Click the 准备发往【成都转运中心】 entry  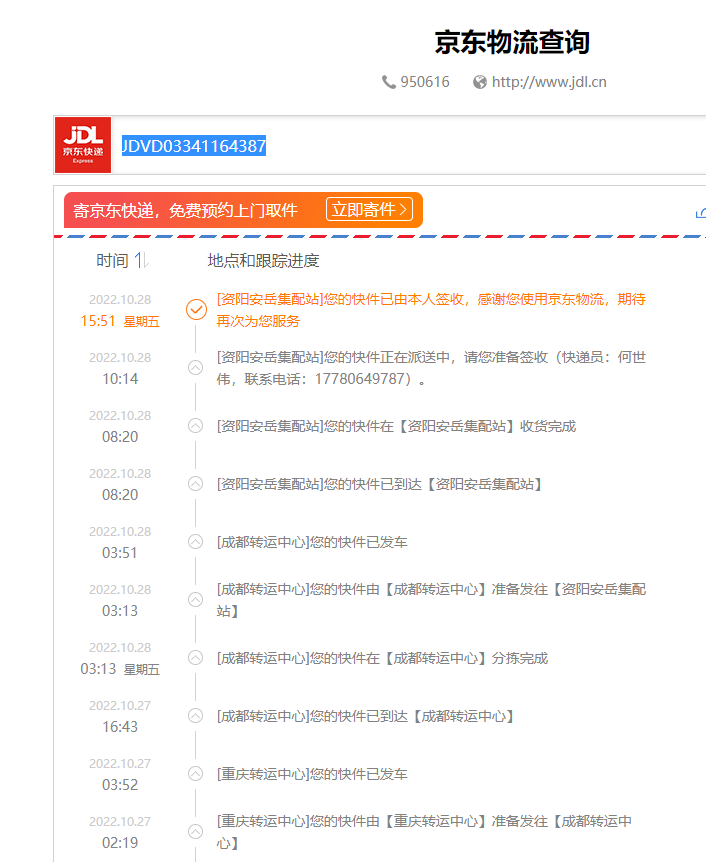(x=424, y=832)
